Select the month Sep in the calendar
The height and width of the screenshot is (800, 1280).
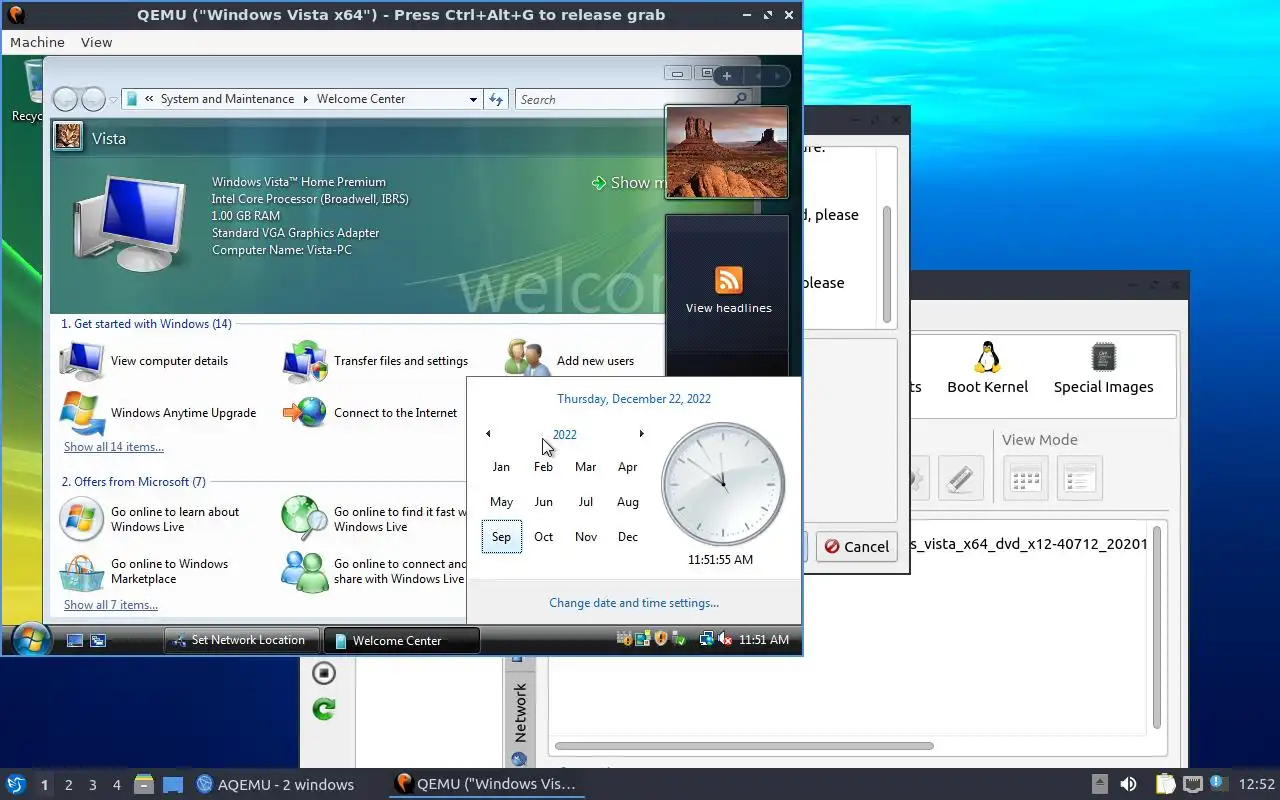tap(501, 537)
